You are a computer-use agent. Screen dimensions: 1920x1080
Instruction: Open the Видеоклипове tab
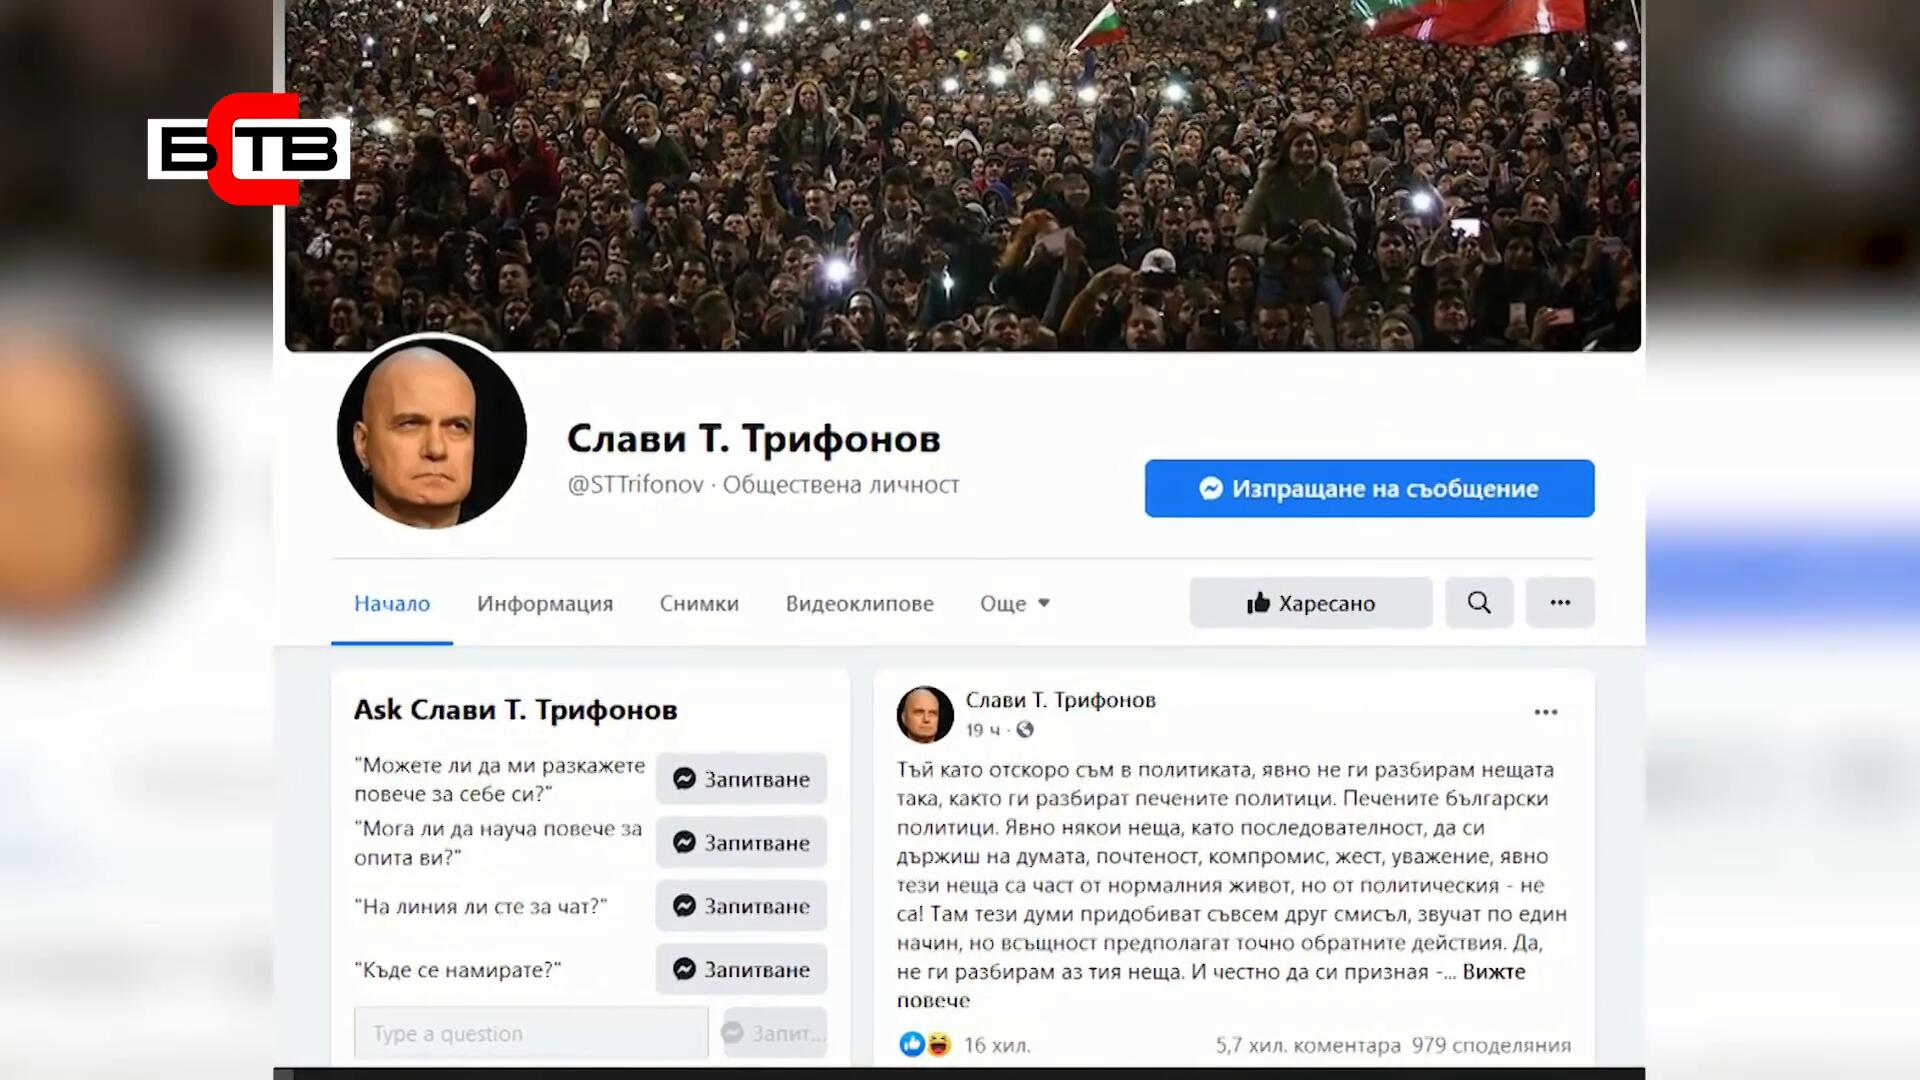point(860,603)
